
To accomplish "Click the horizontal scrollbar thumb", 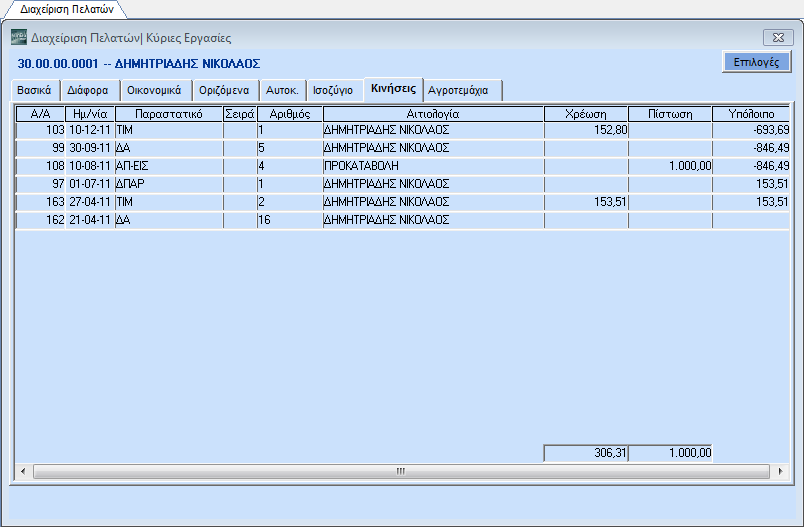I will click(401, 471).
